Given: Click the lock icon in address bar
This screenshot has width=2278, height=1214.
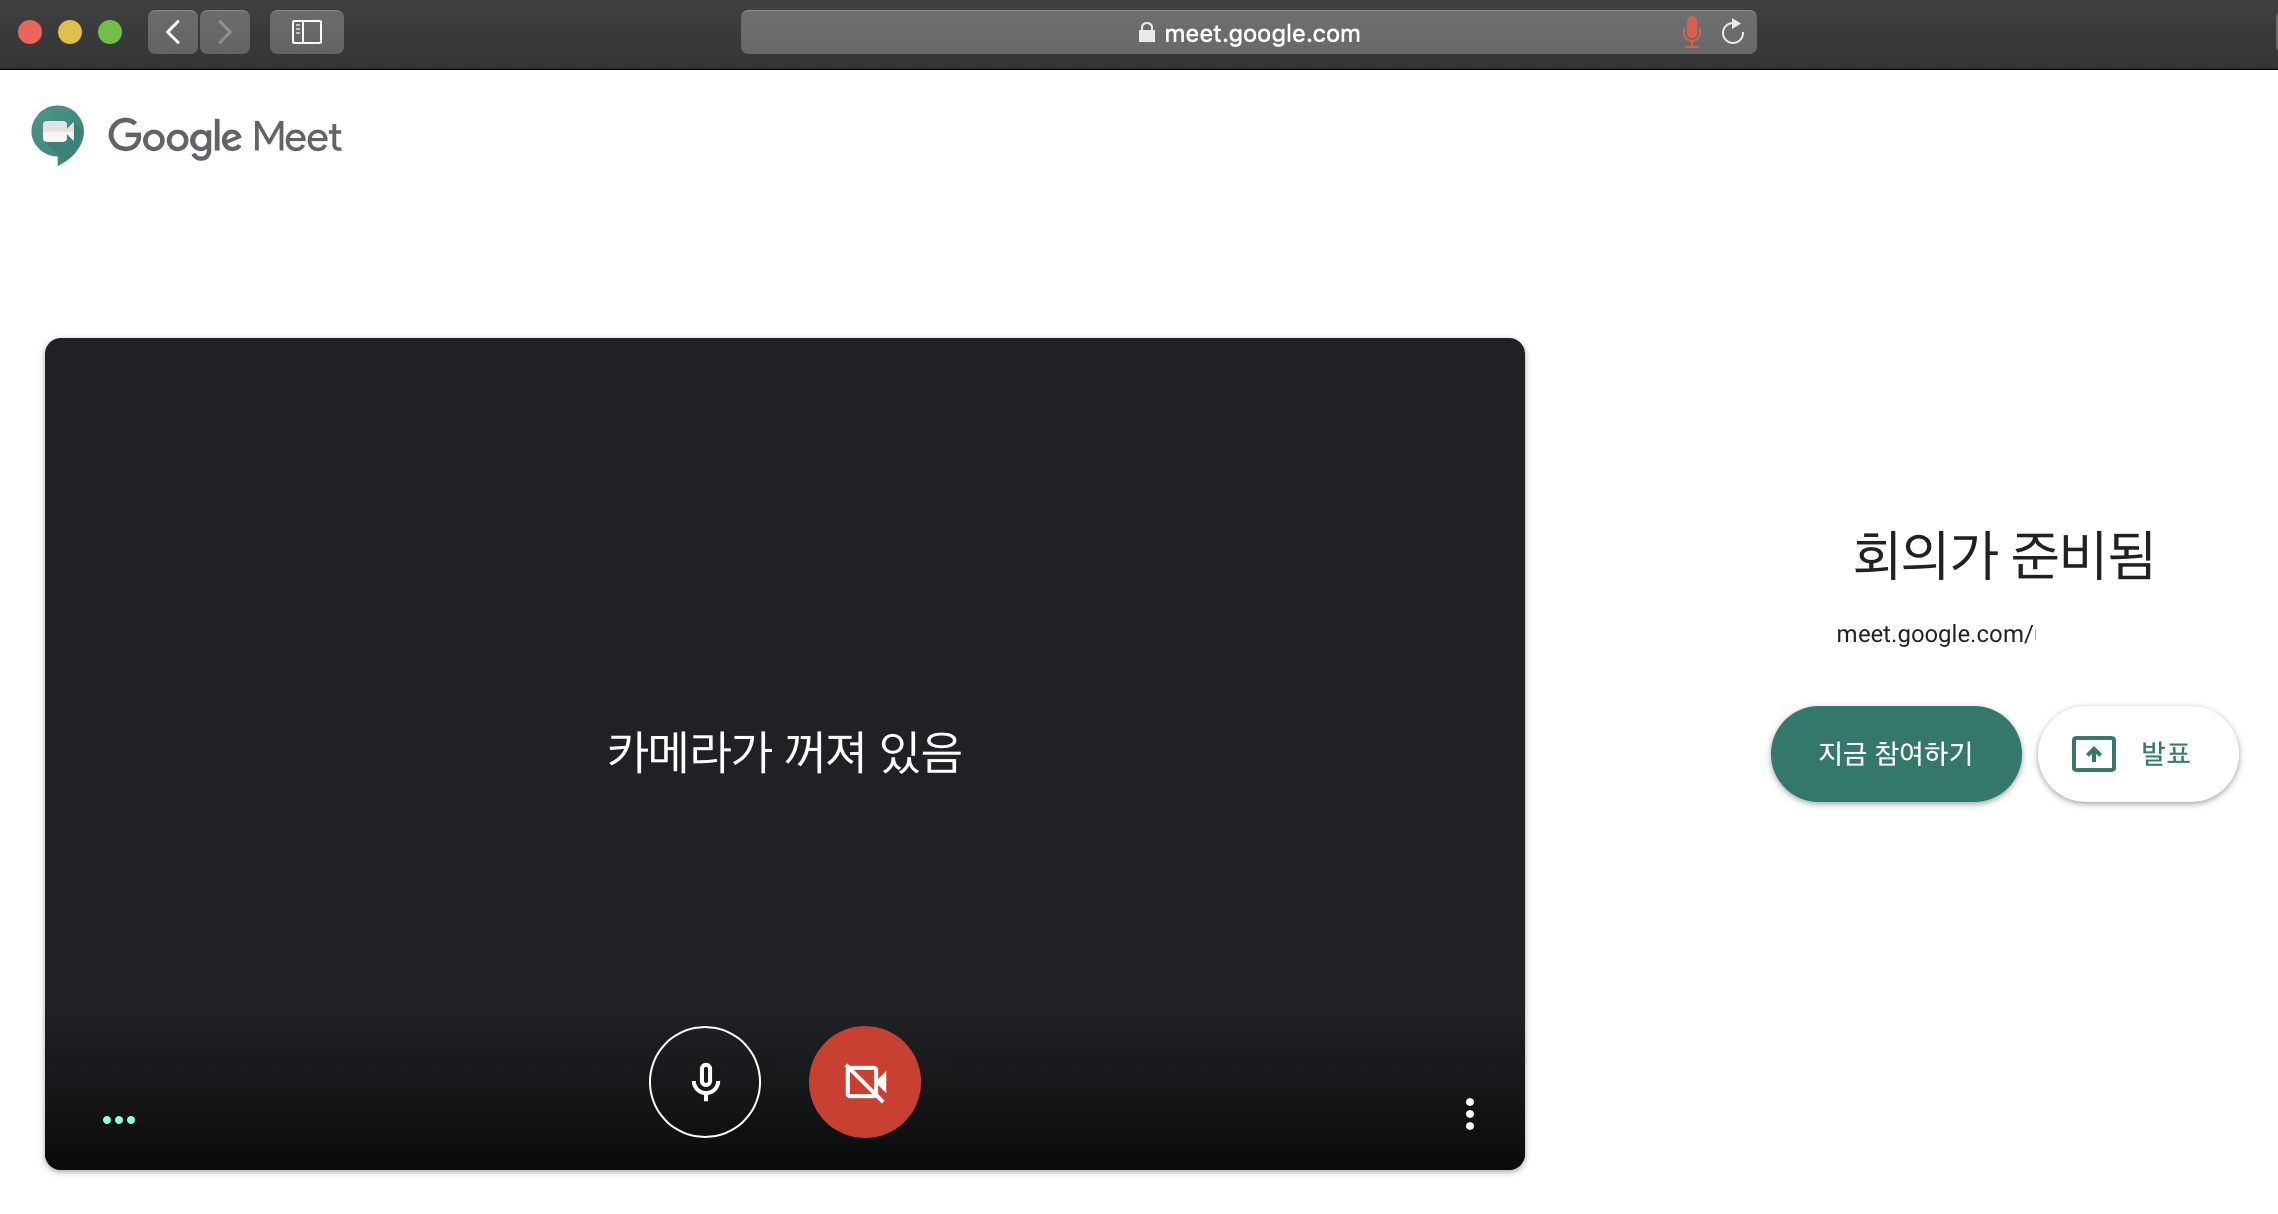Looking at the screenshot, I should point(1146,33).
